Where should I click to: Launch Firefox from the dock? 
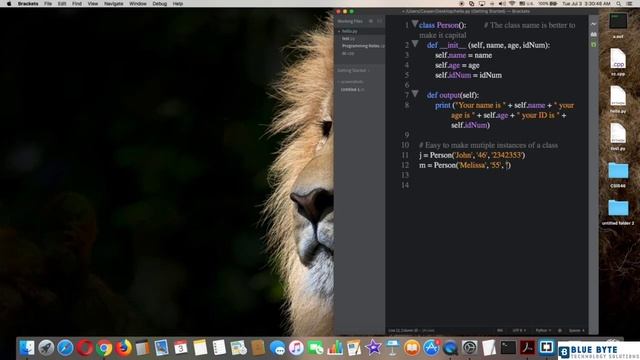tap(123, 348)
